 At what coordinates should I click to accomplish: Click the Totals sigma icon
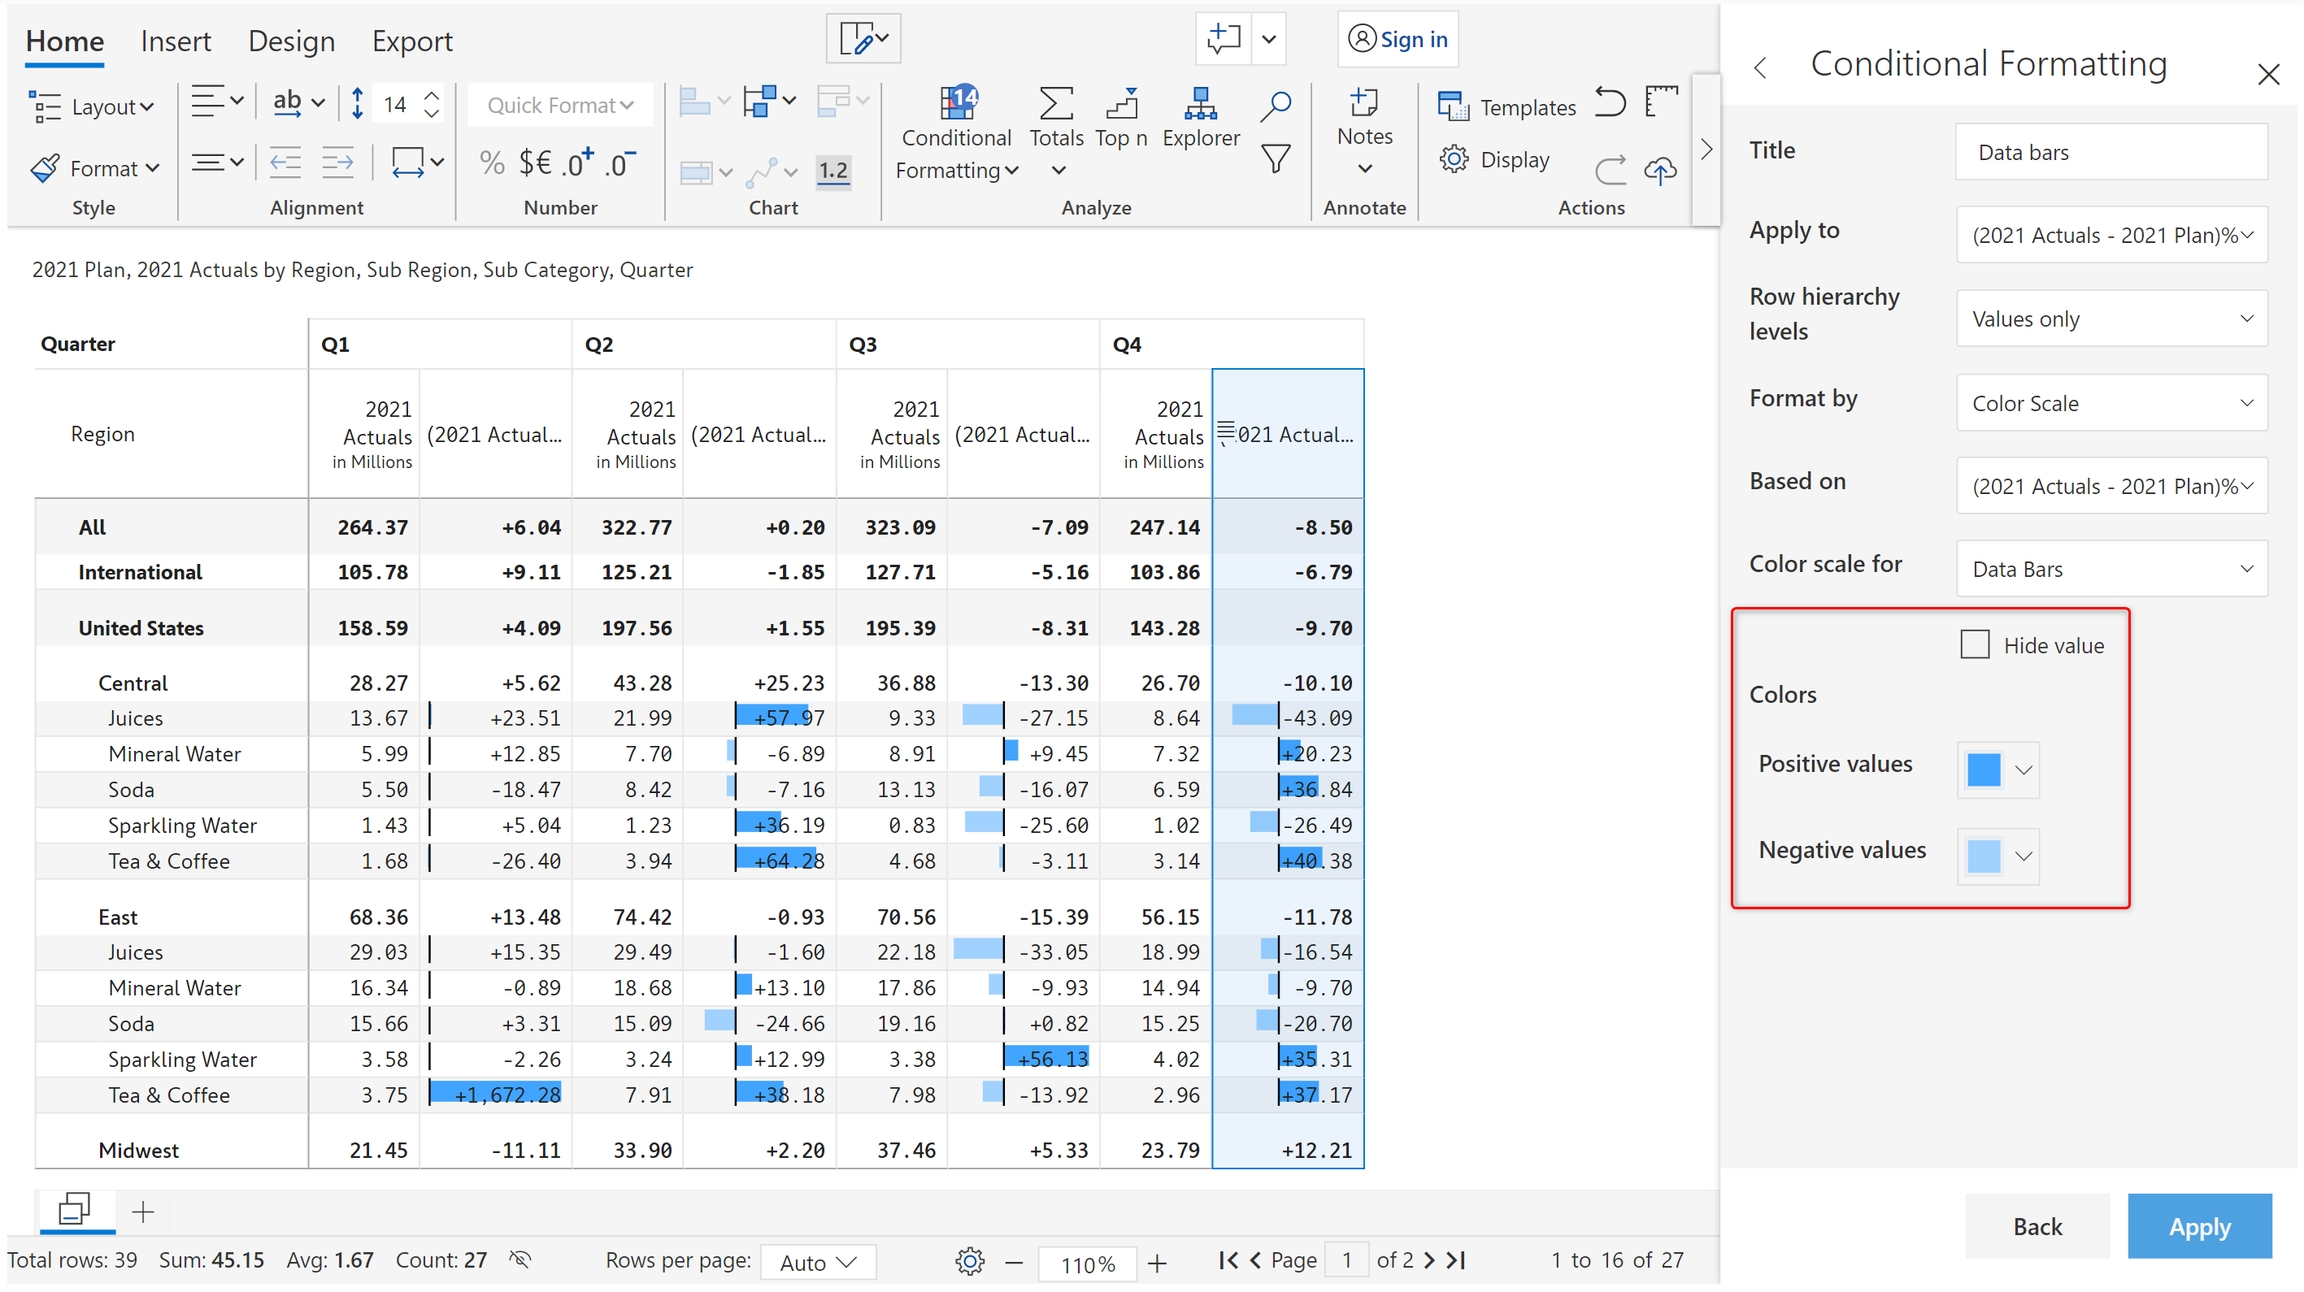click(1056, 105)
